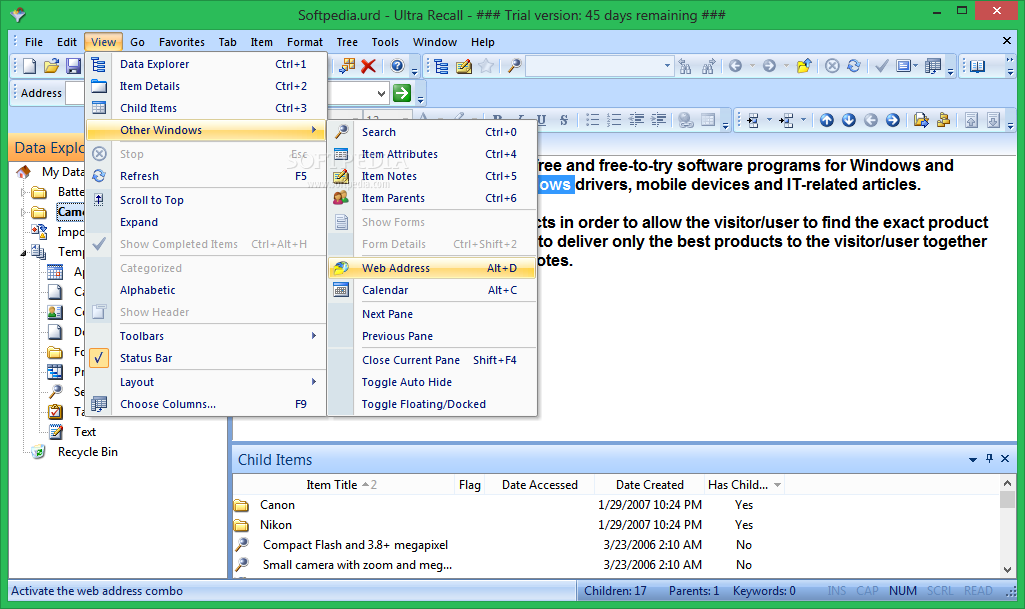Image resolution: width=1025 pixels, height=609 pixels.
Task: Click the Underline formatting icon
Action: click(541, 120)
